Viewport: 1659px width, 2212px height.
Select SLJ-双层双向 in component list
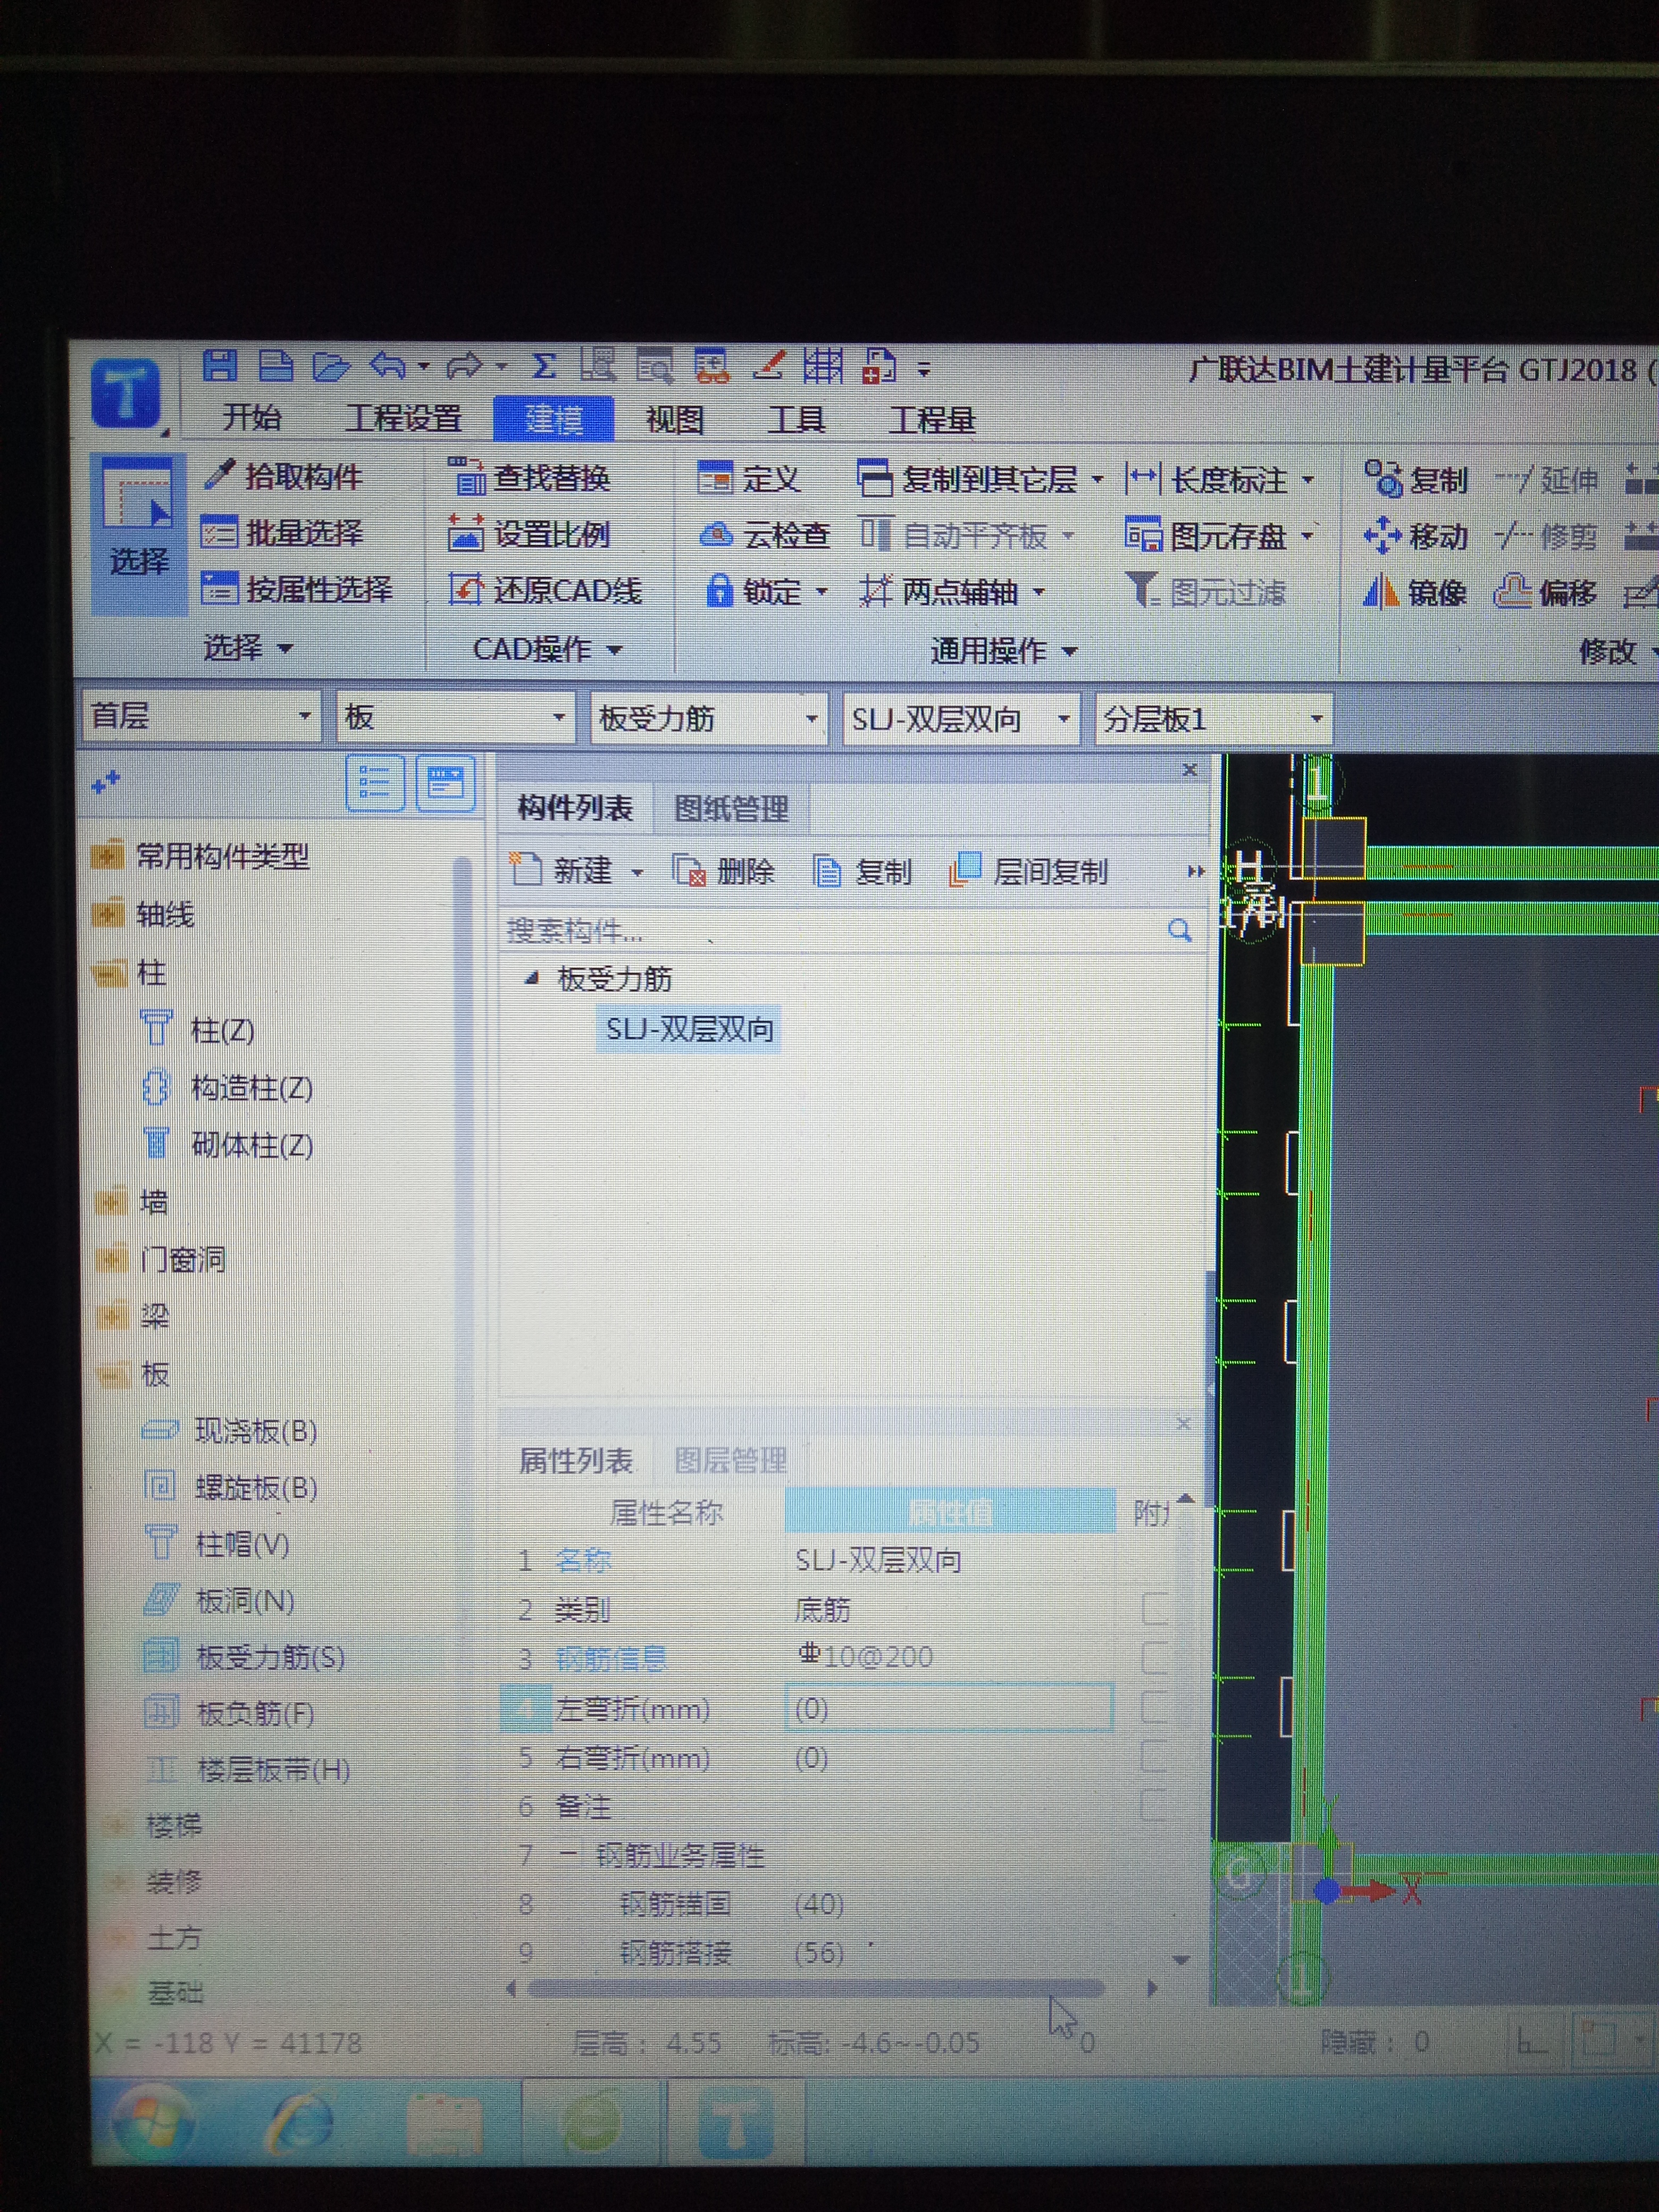pyautogui.click(x=689, y=1029)
